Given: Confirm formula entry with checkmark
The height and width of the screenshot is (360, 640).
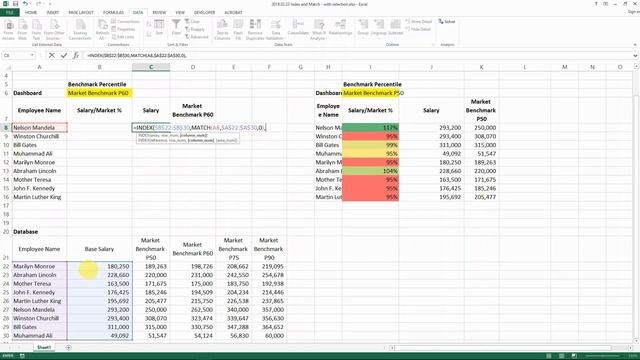Looking at the screenshot, I should pyautogui.click(x=64, y=55).
